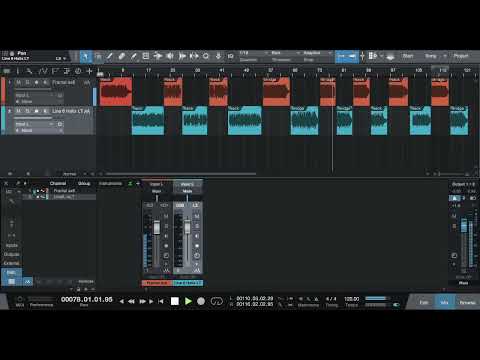Click the Stop button in transport
This screenshot has width=480, height=360.
tap(175, 301)
